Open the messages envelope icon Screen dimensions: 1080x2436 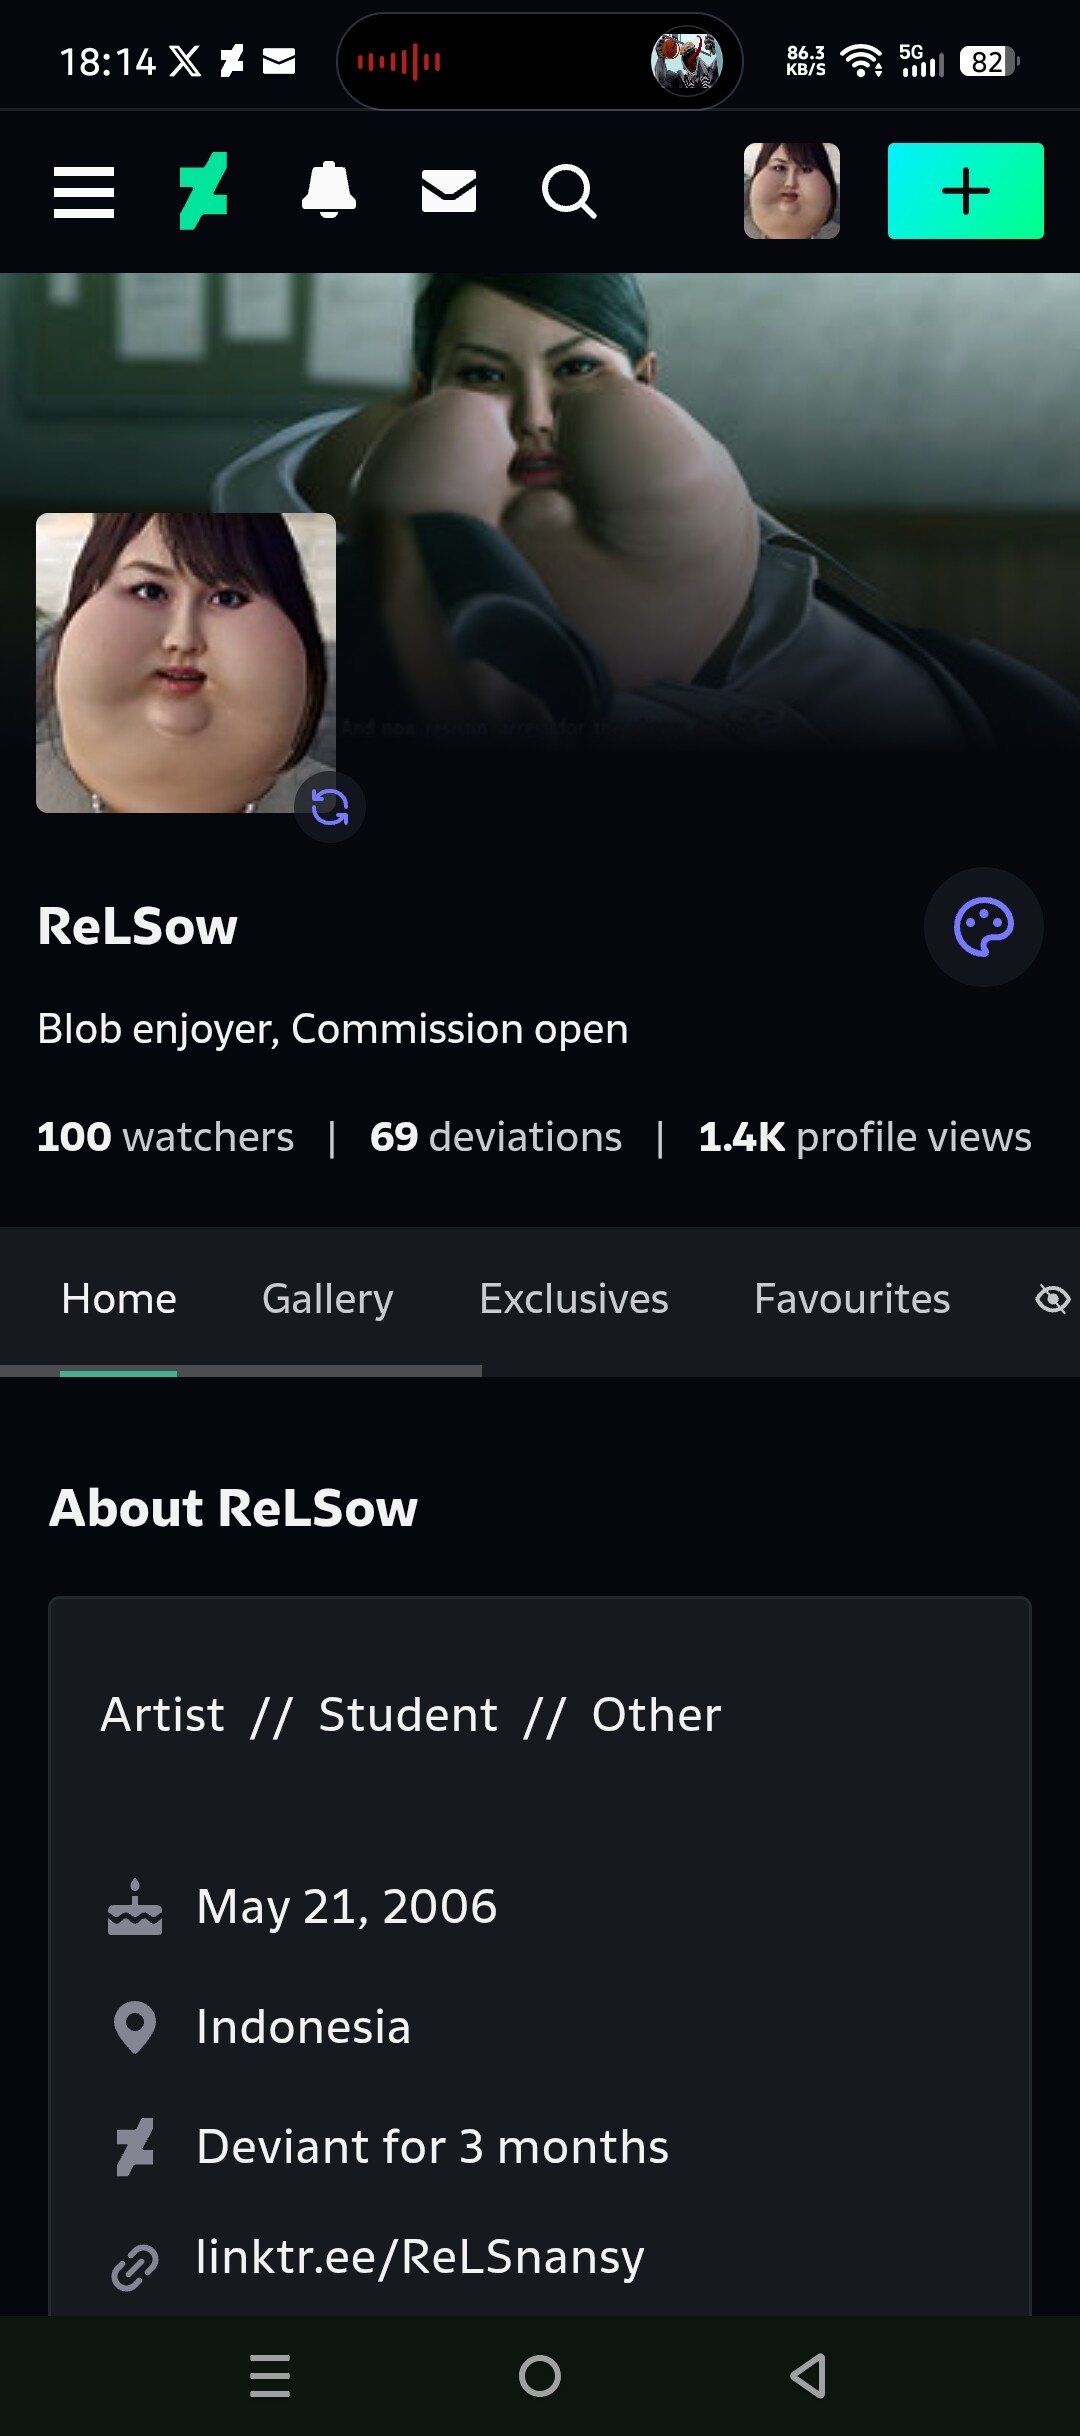click(x=449, y=191)
